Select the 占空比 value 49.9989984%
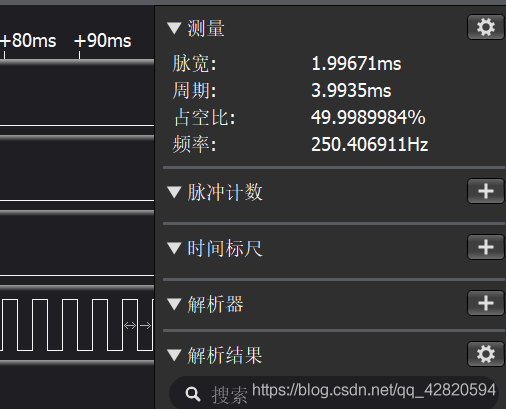The height and width of the screenshot is (409, 506). click(368, 117)
